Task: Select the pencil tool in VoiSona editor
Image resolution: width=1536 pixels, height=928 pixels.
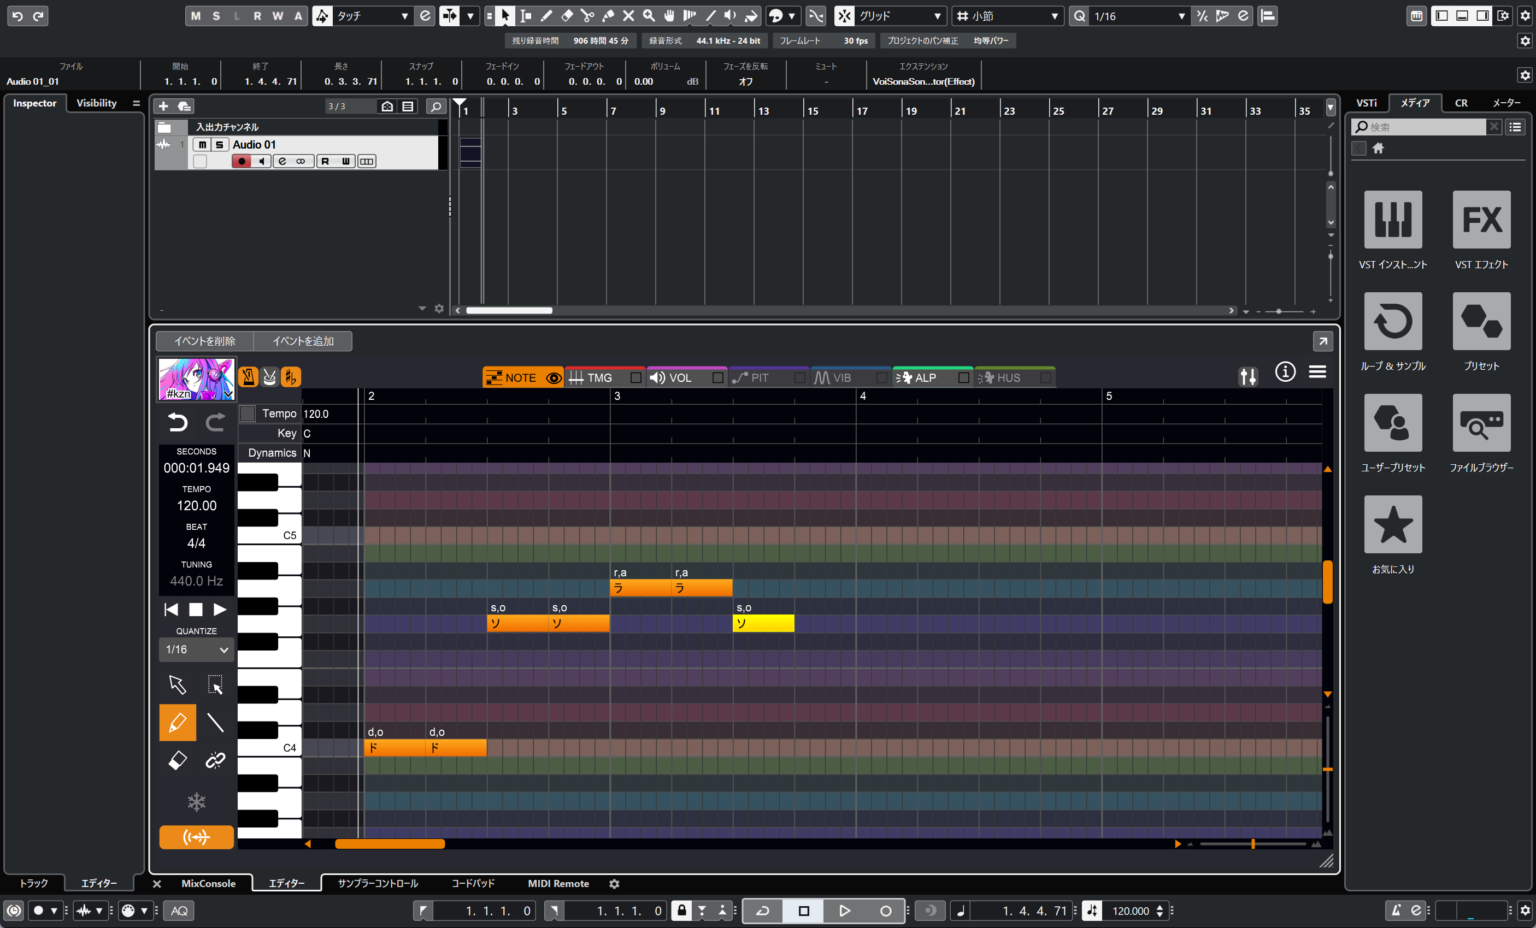Action: pyautogui.click(x=177, y=722)
